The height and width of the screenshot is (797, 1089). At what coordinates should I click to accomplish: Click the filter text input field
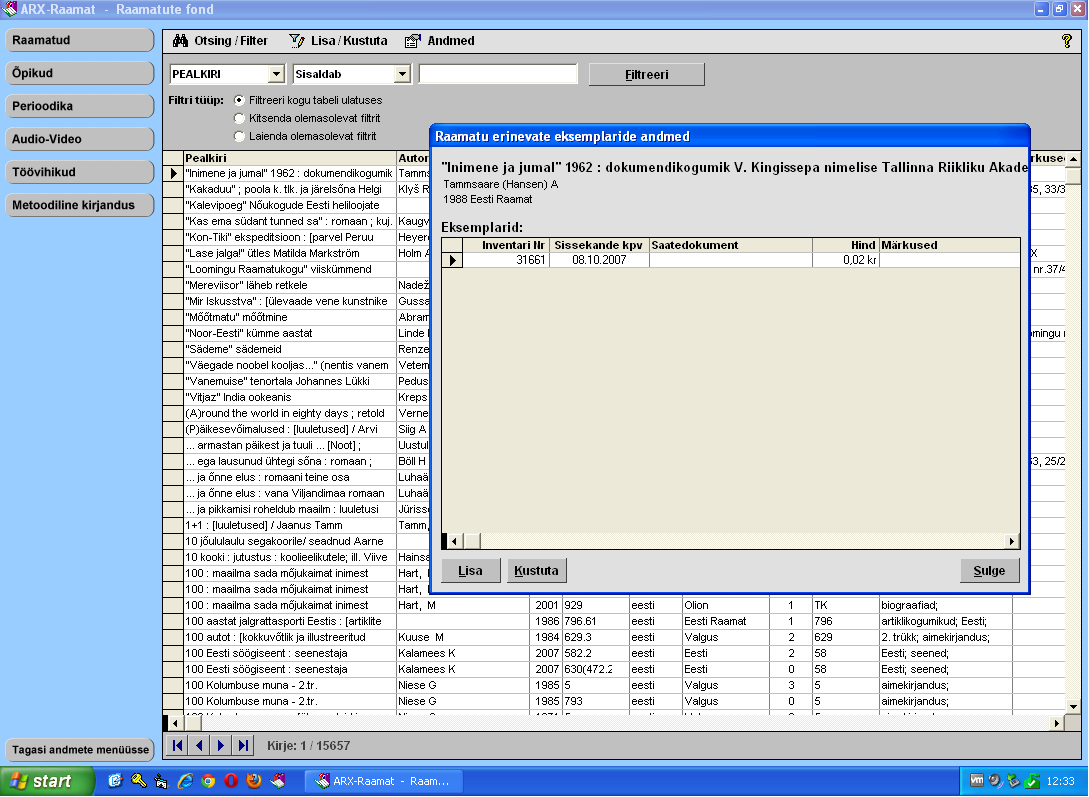tap(498, 74)
